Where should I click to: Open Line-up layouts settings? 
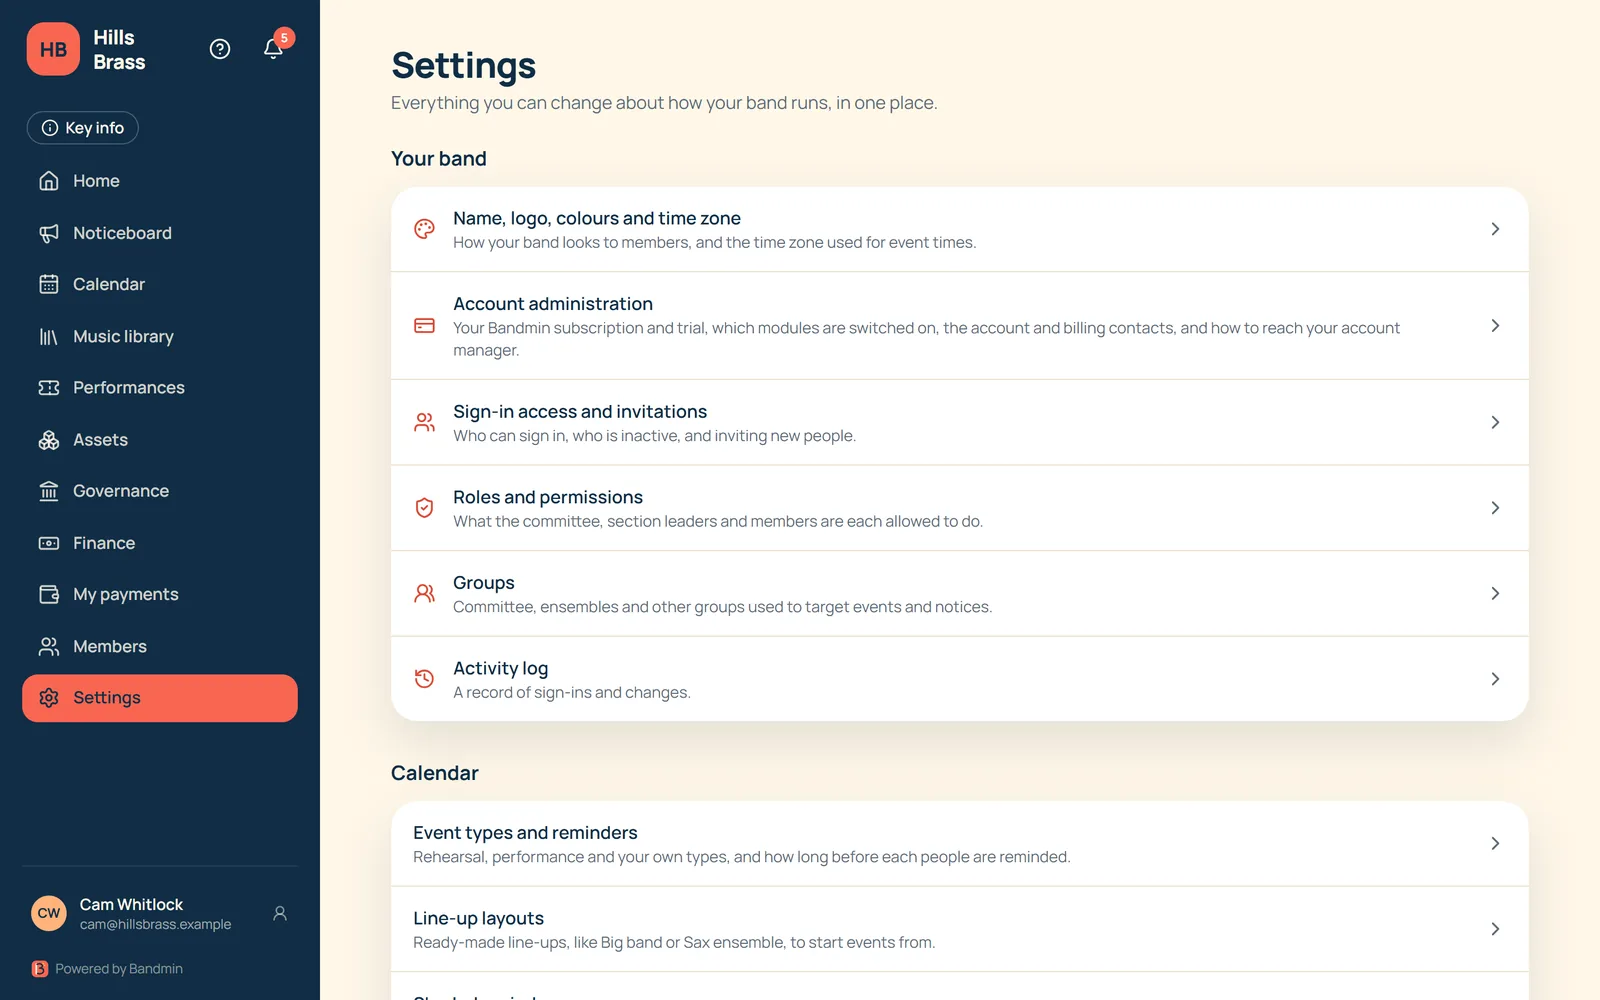pos(960,929)
